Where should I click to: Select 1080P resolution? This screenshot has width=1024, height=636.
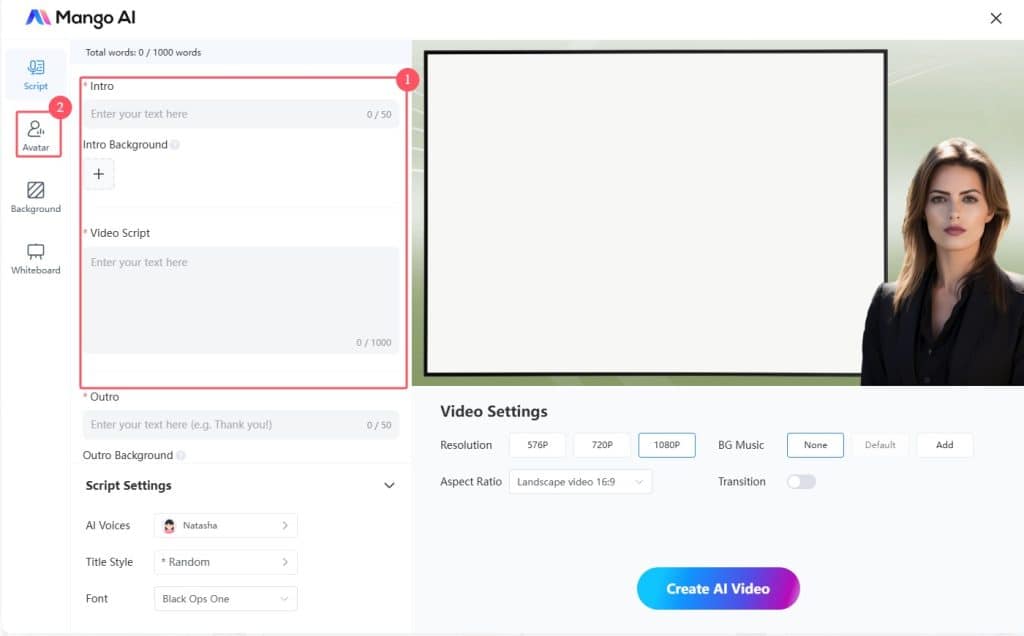(x=667, y=445)
